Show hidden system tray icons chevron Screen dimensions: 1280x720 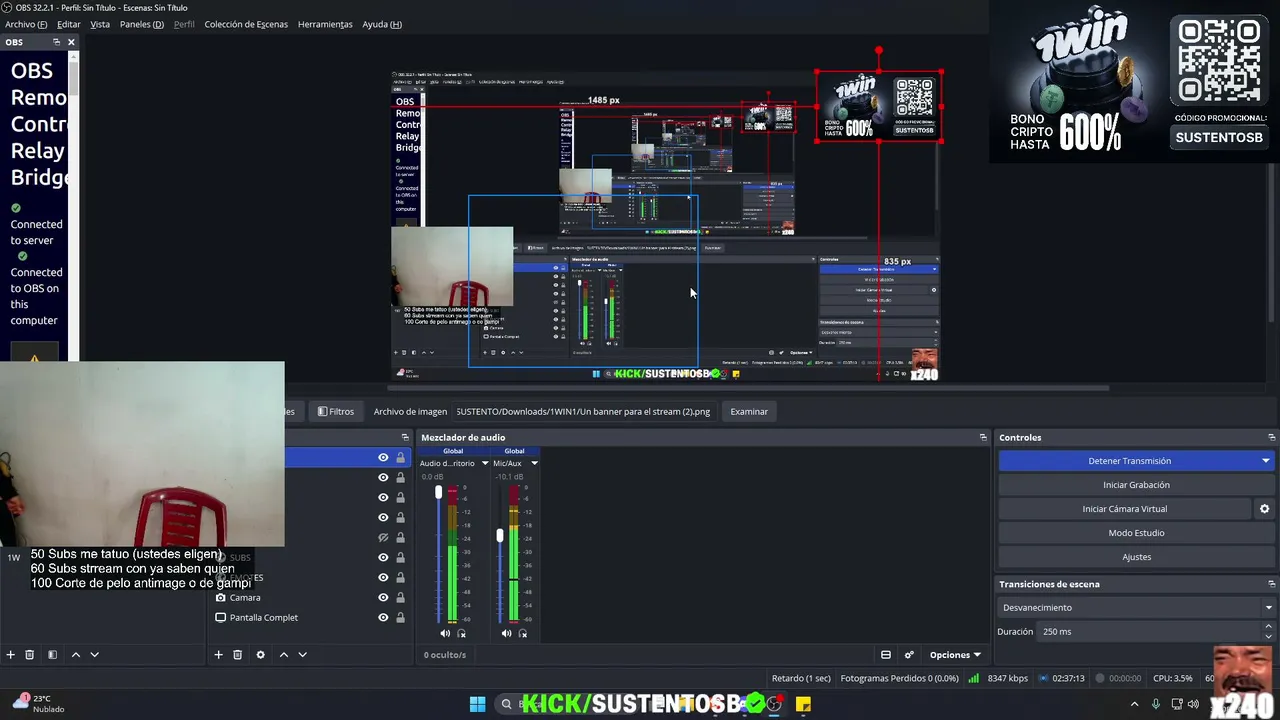pos(1134,704)
